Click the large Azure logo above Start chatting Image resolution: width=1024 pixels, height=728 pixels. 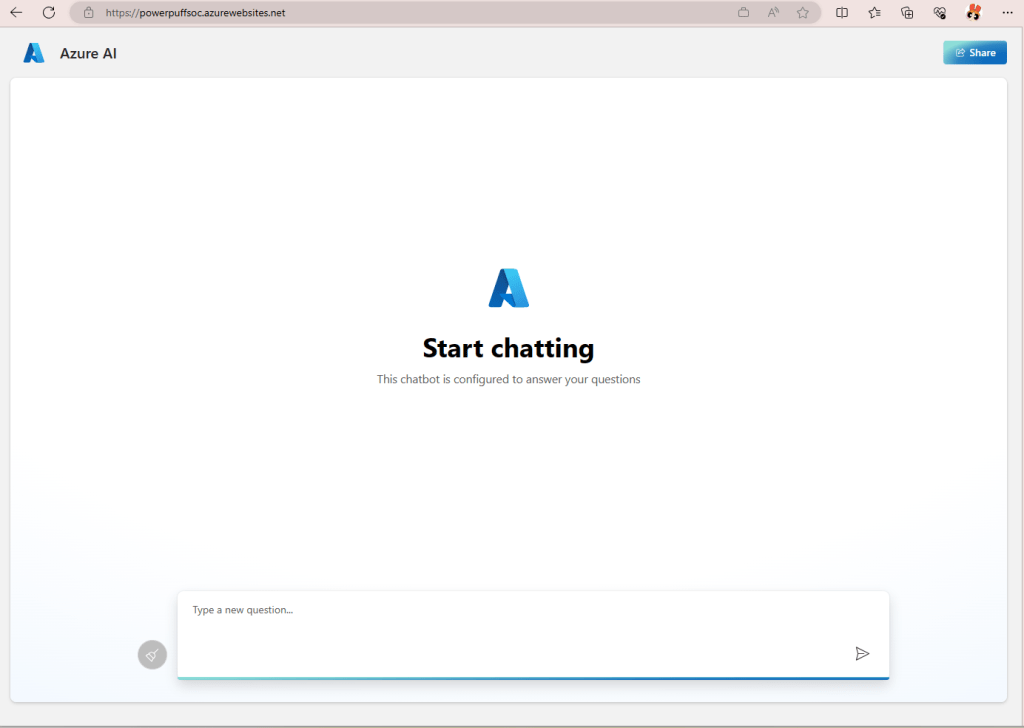click(508, 288)
